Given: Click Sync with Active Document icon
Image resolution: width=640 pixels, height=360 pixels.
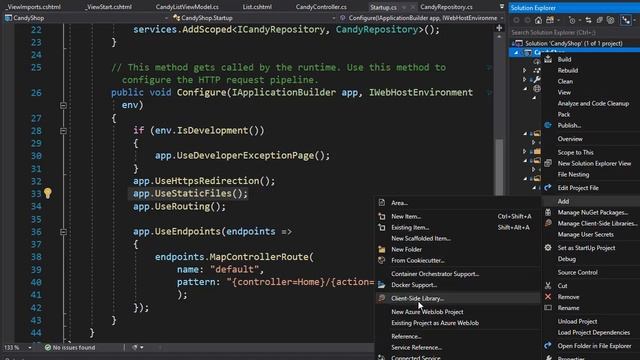Looking at the screenshot, I should (x=588, y=20).
